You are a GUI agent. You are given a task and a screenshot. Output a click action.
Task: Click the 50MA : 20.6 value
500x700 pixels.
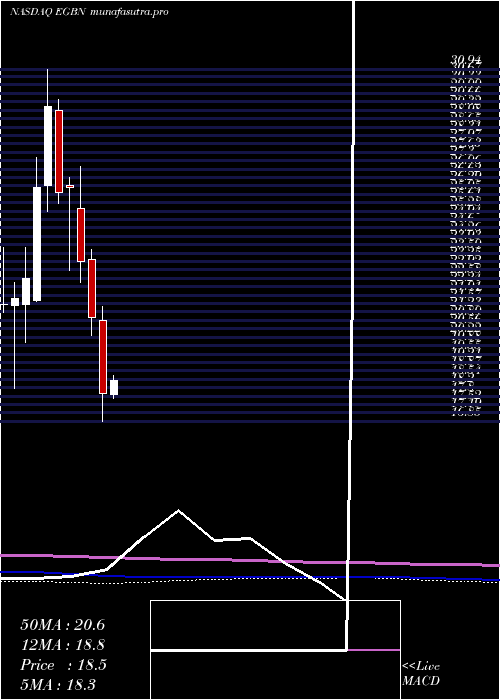62,625
